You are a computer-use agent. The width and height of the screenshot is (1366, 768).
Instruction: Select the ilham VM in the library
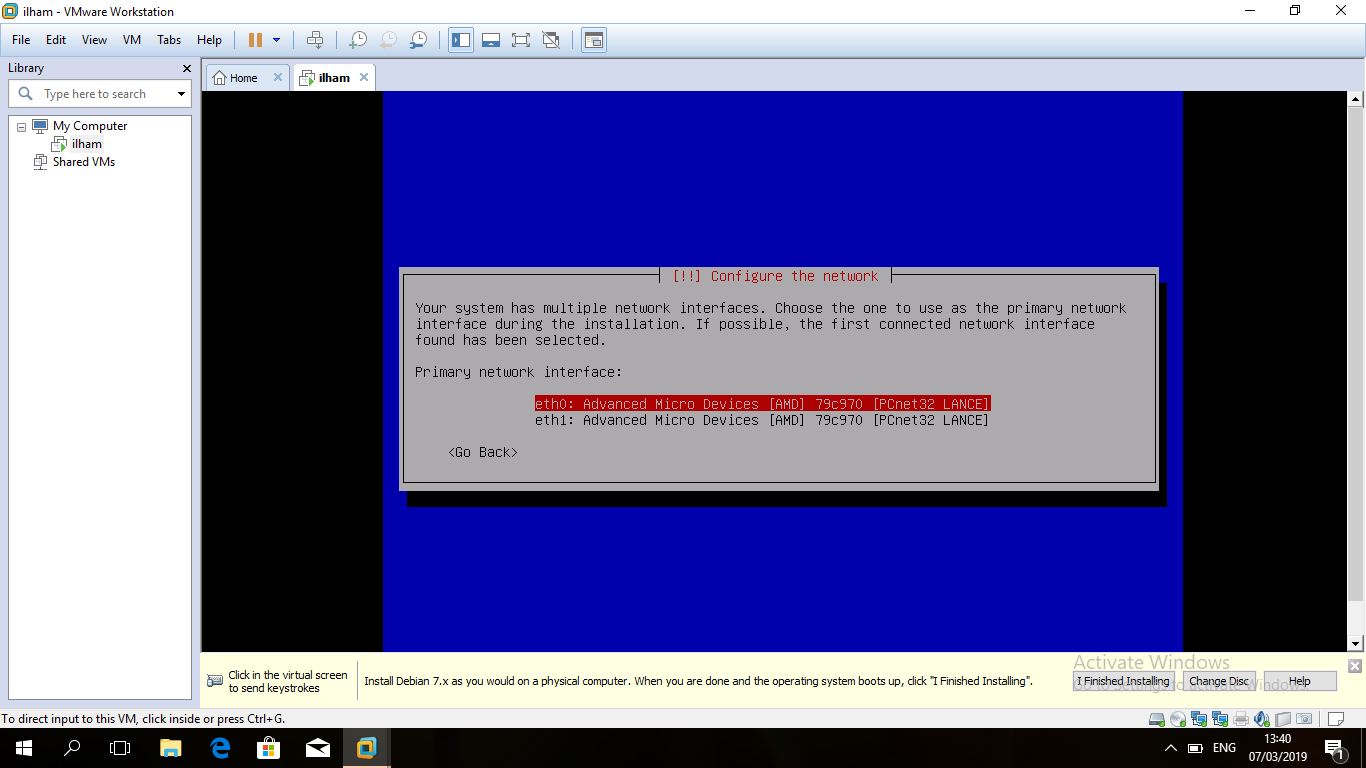point(87,144)
